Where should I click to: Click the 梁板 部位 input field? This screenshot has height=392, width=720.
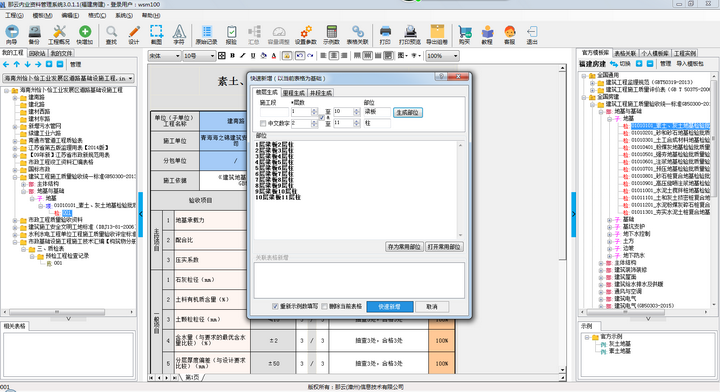point(377,112)
